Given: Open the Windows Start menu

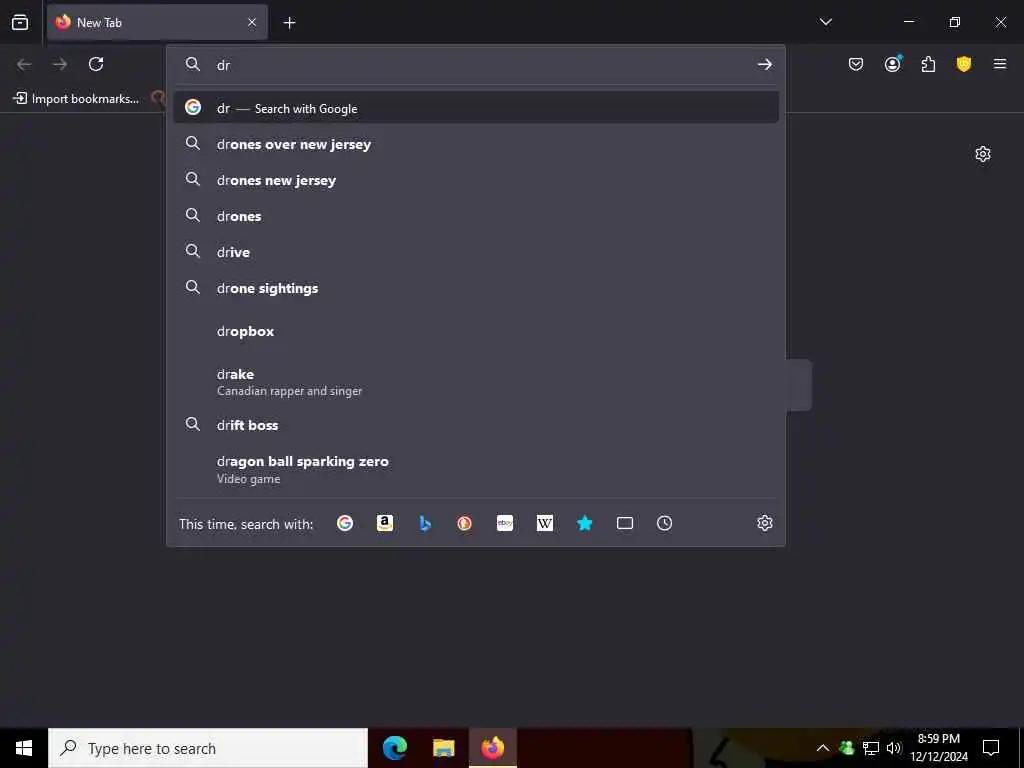Looking at the screenshot, I should (x=24, y=748).
